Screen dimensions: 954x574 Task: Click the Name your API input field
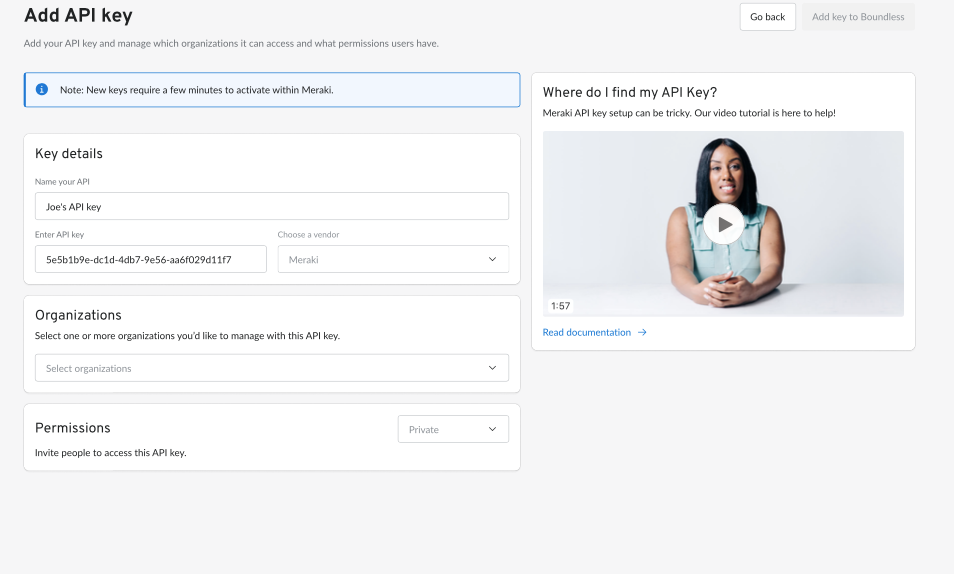pos(271,206)
